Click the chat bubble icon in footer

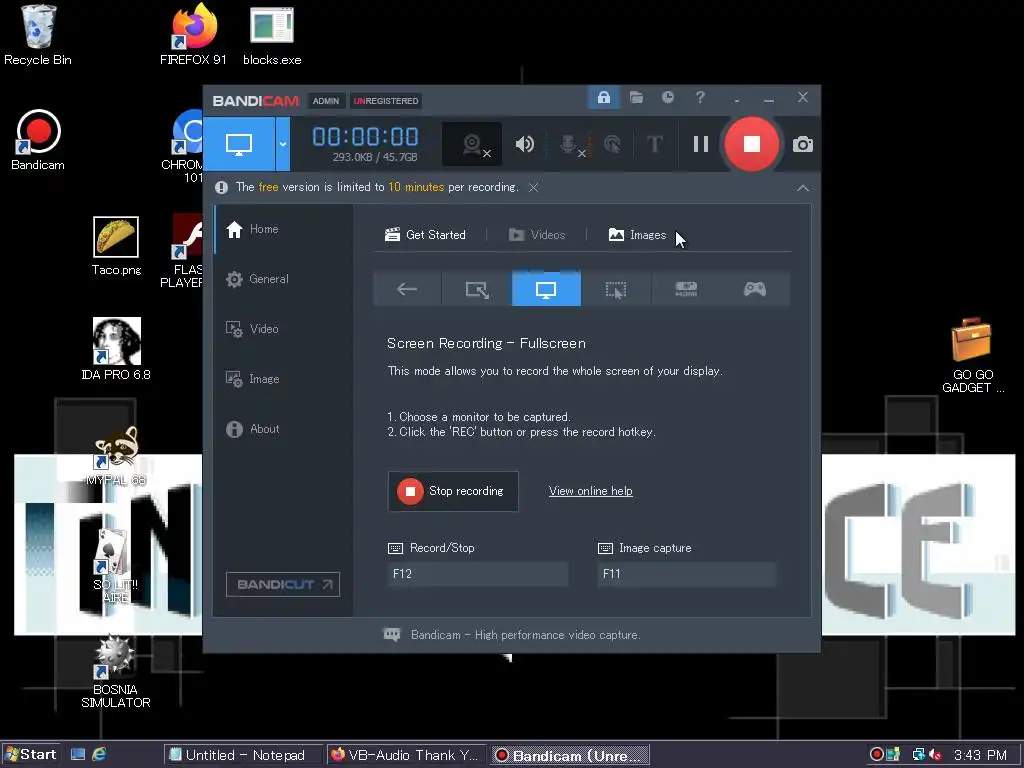[392, 634]
